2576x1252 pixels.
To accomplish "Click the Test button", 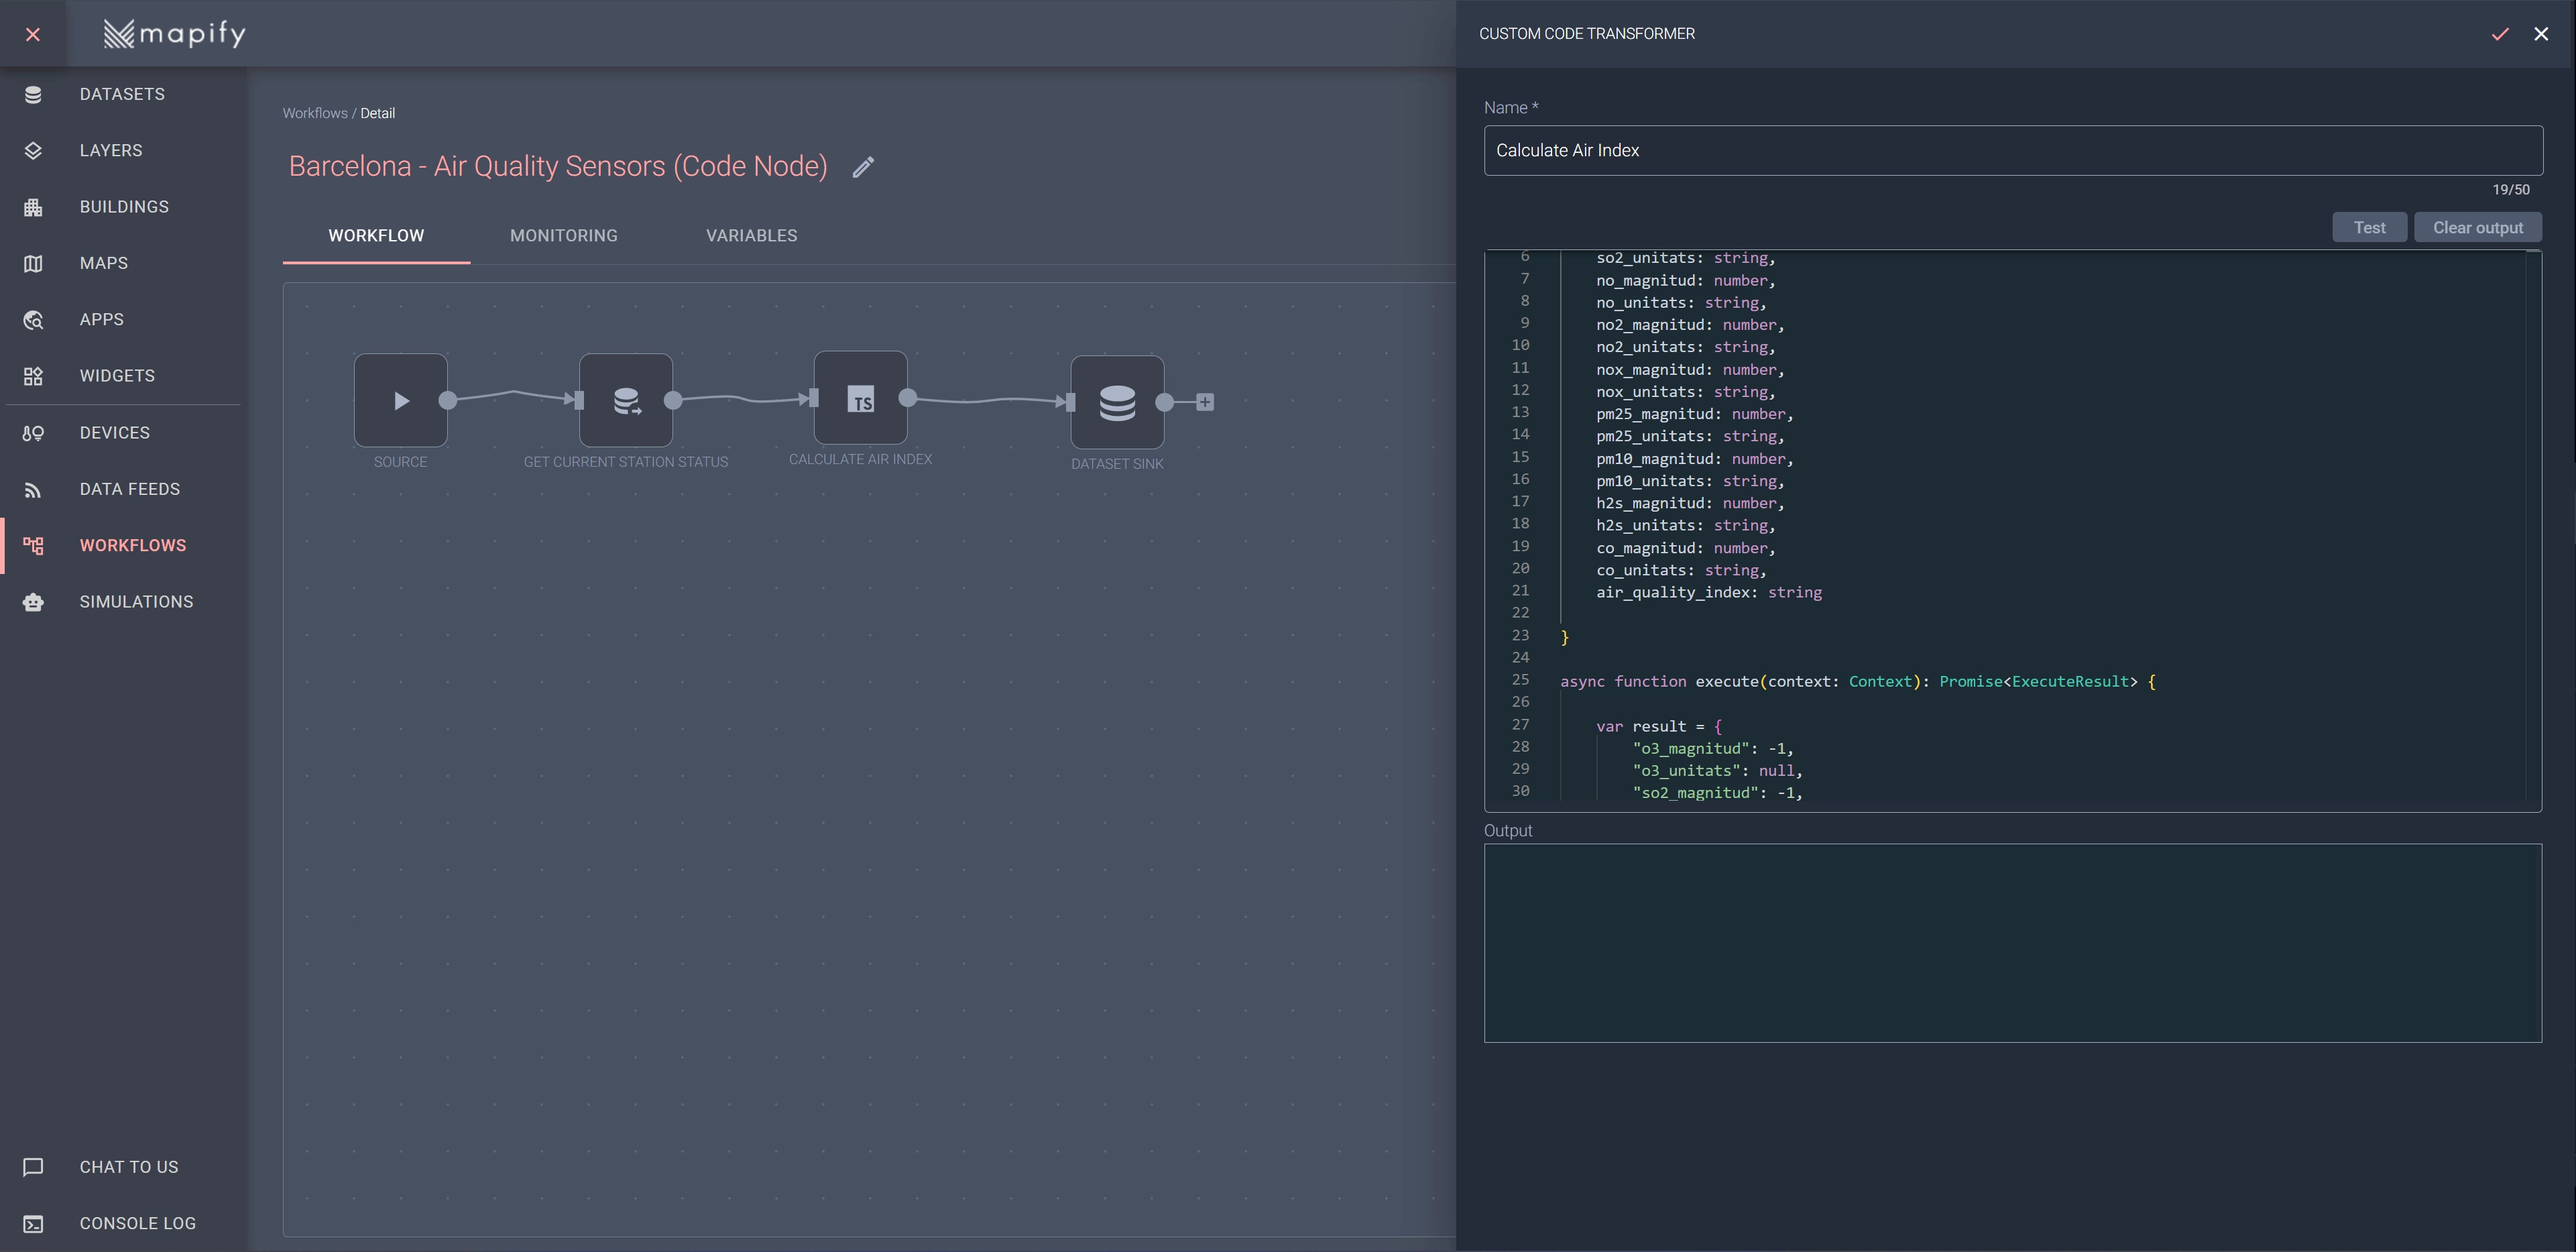I will pos(2369,227).
